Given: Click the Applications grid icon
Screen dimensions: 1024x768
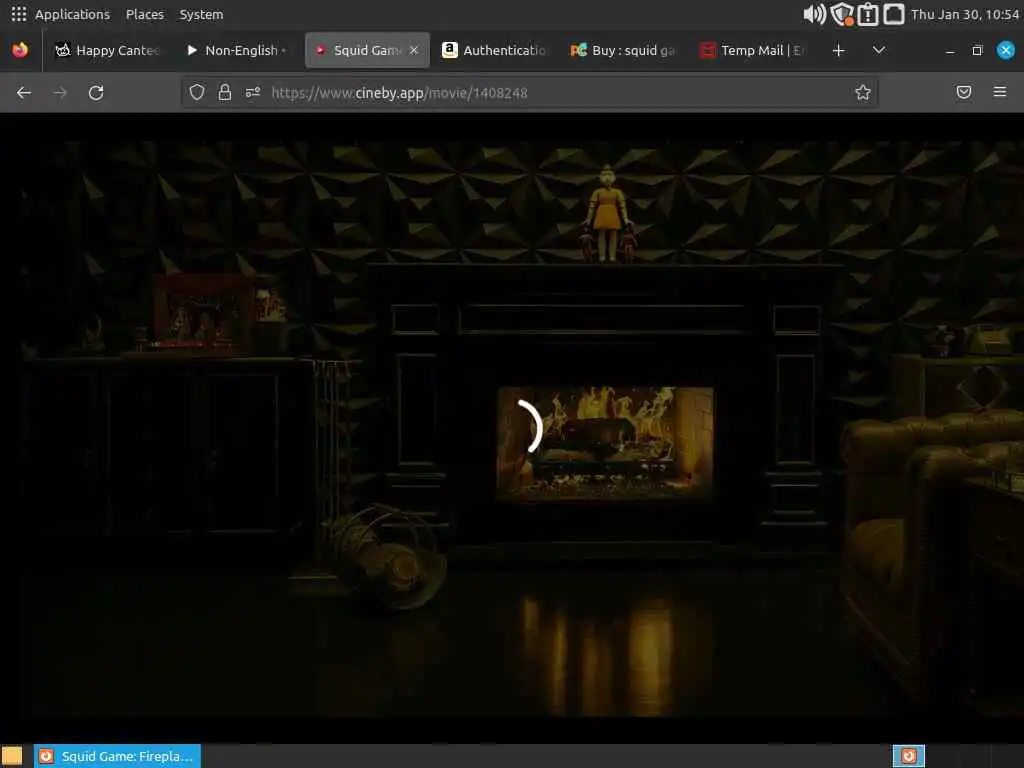Looking at the screenshot, I should pyautogui.click(x=19, y=14).
